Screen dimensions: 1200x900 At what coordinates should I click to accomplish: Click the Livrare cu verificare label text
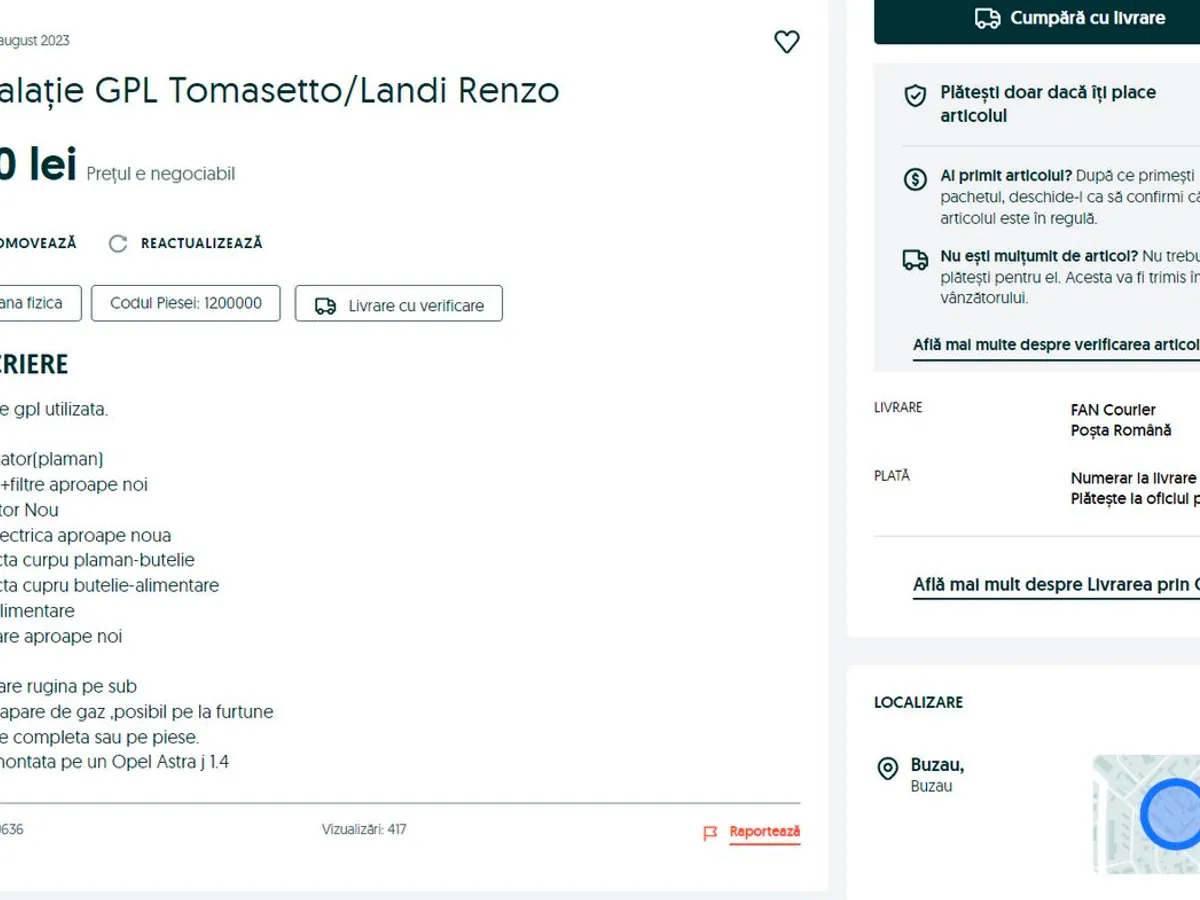click(x=416, y=306)
